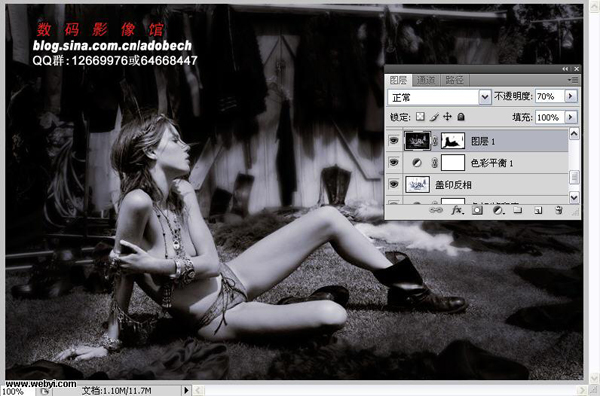Click mask link of 色彩平衡 1
This screenshot has width=600, height=396.
click(434, 163)
